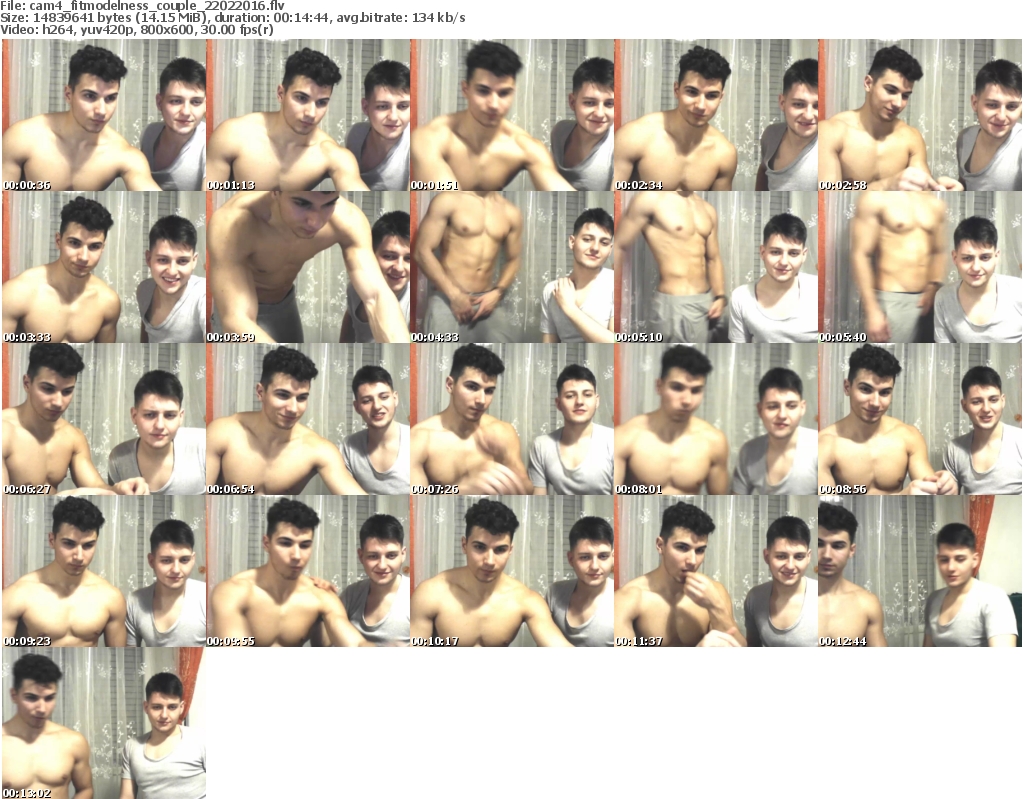Screen dimensions: 1024x799
Task: Open the thumbnail stamped 00:08:56
Action: (920, 419)
